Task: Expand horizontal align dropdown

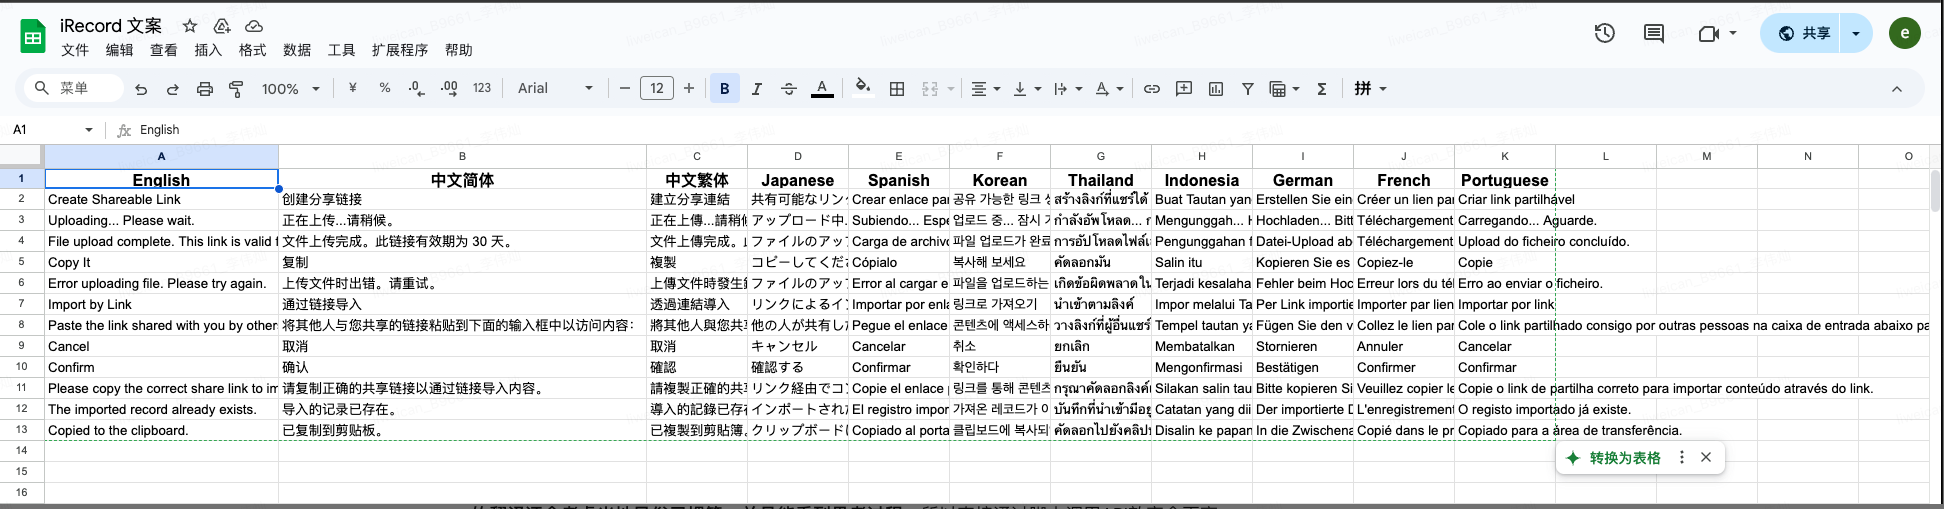Action: pyautogui.click(x=997, y=89)
